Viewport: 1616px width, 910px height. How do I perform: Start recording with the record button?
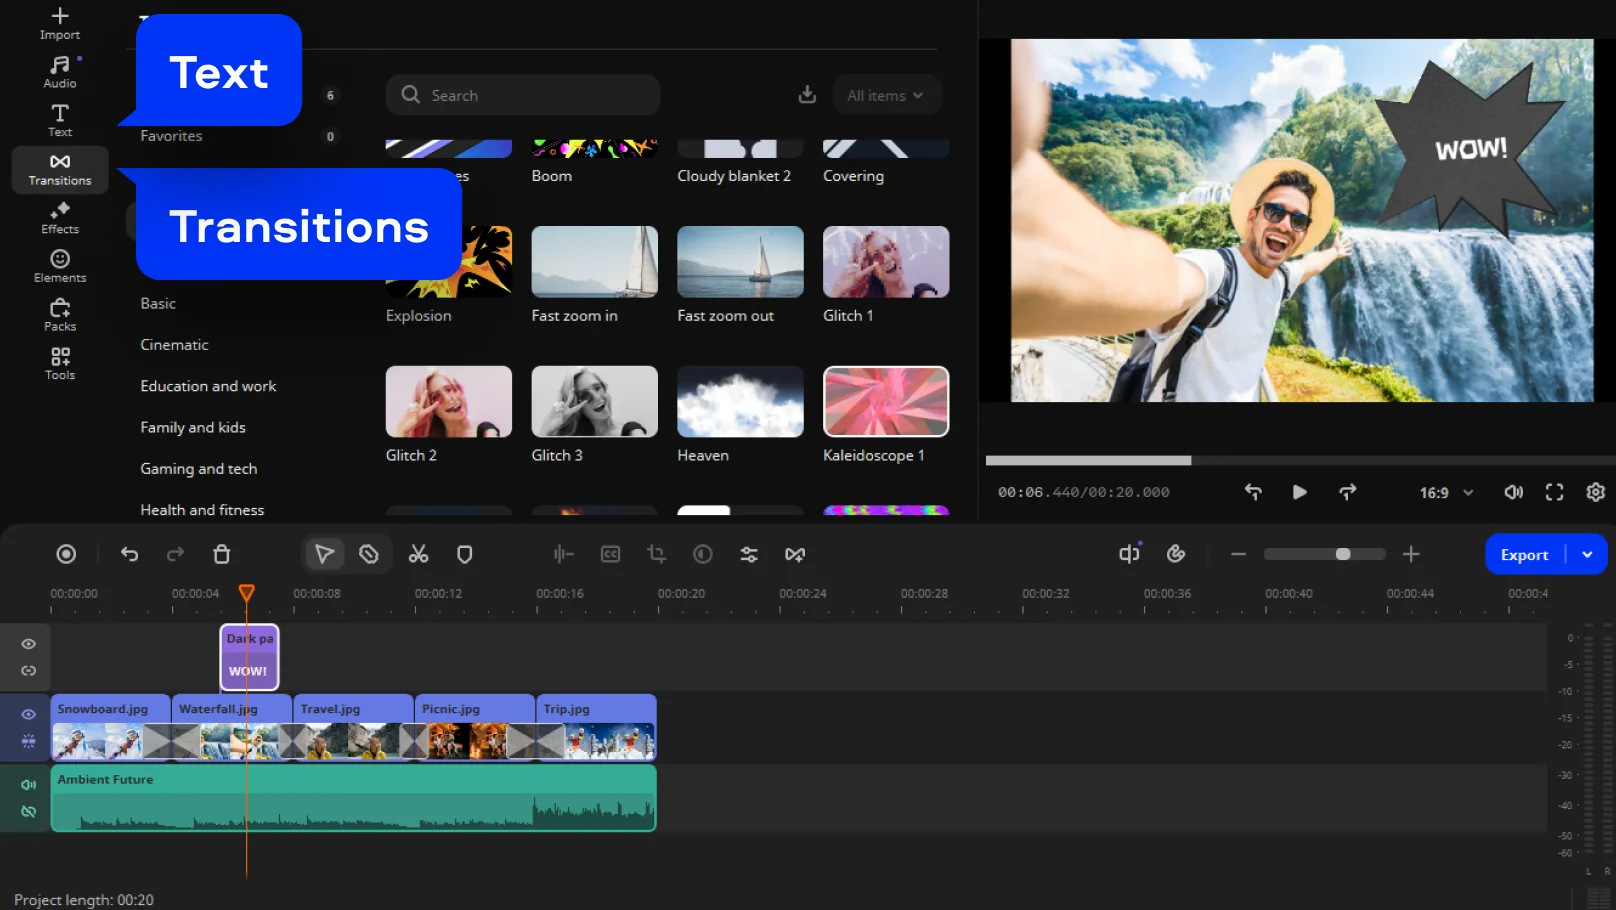pyautogui.click(x=66, y=554)
